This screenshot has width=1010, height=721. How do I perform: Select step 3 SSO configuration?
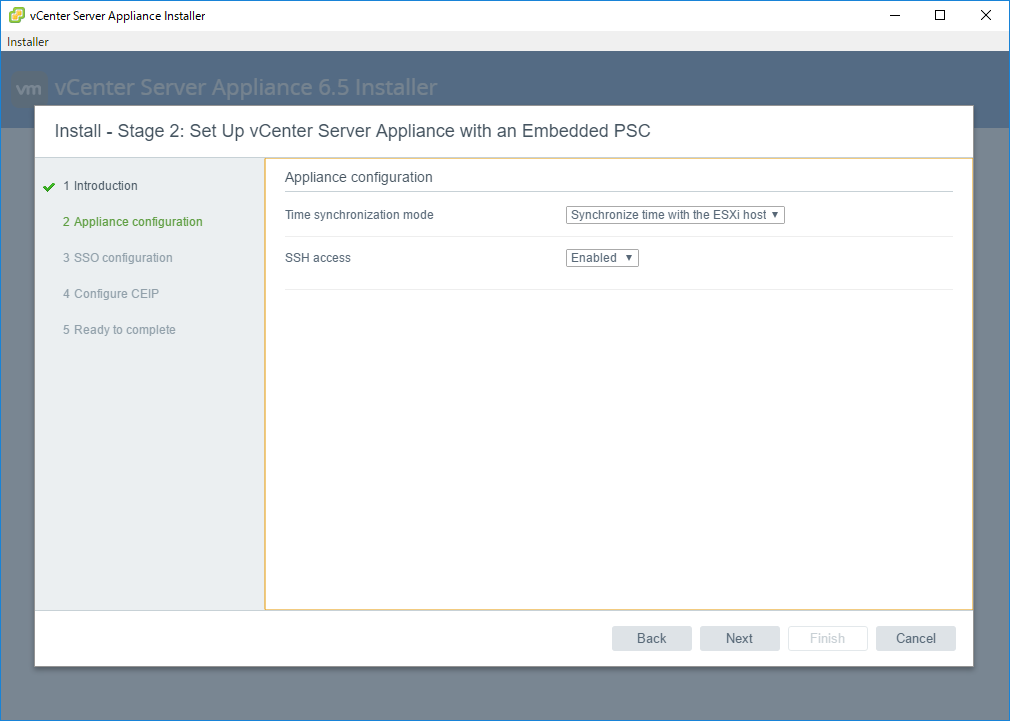pyautogui.click(x=118, y=258)
